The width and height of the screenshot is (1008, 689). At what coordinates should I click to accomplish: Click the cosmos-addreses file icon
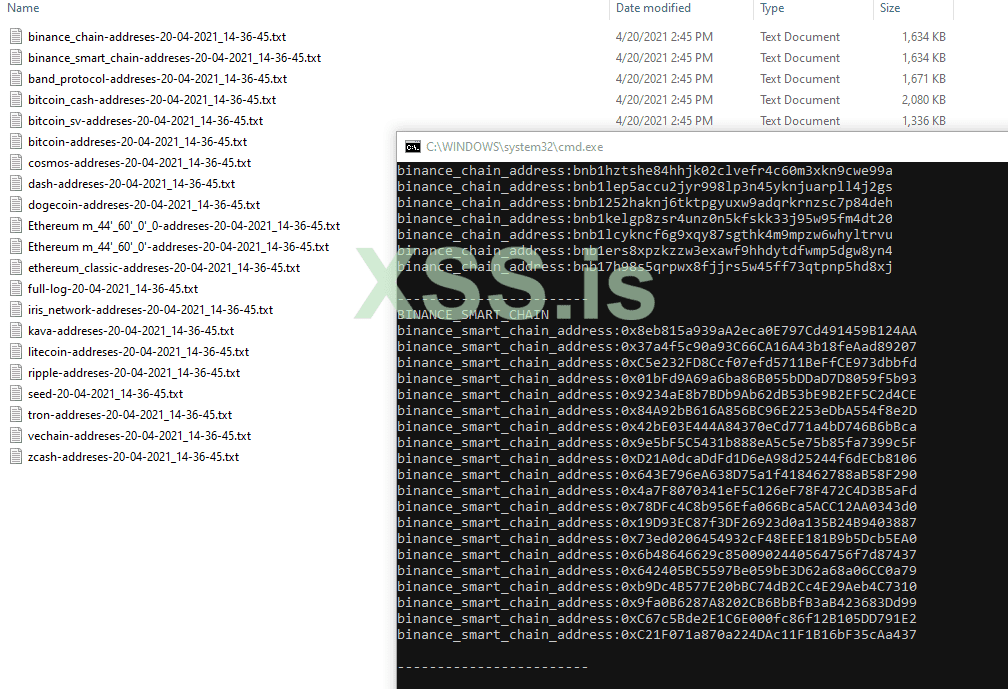pyautogui.click(x=16, y=163)
